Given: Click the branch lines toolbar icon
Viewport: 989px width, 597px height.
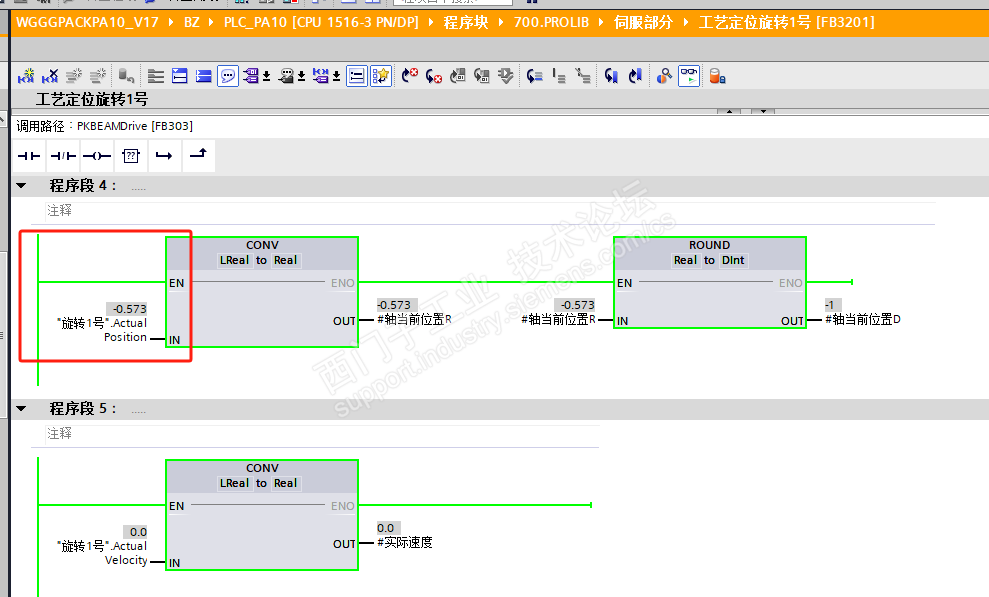Looking at the screenshot, I should point(583,76).
